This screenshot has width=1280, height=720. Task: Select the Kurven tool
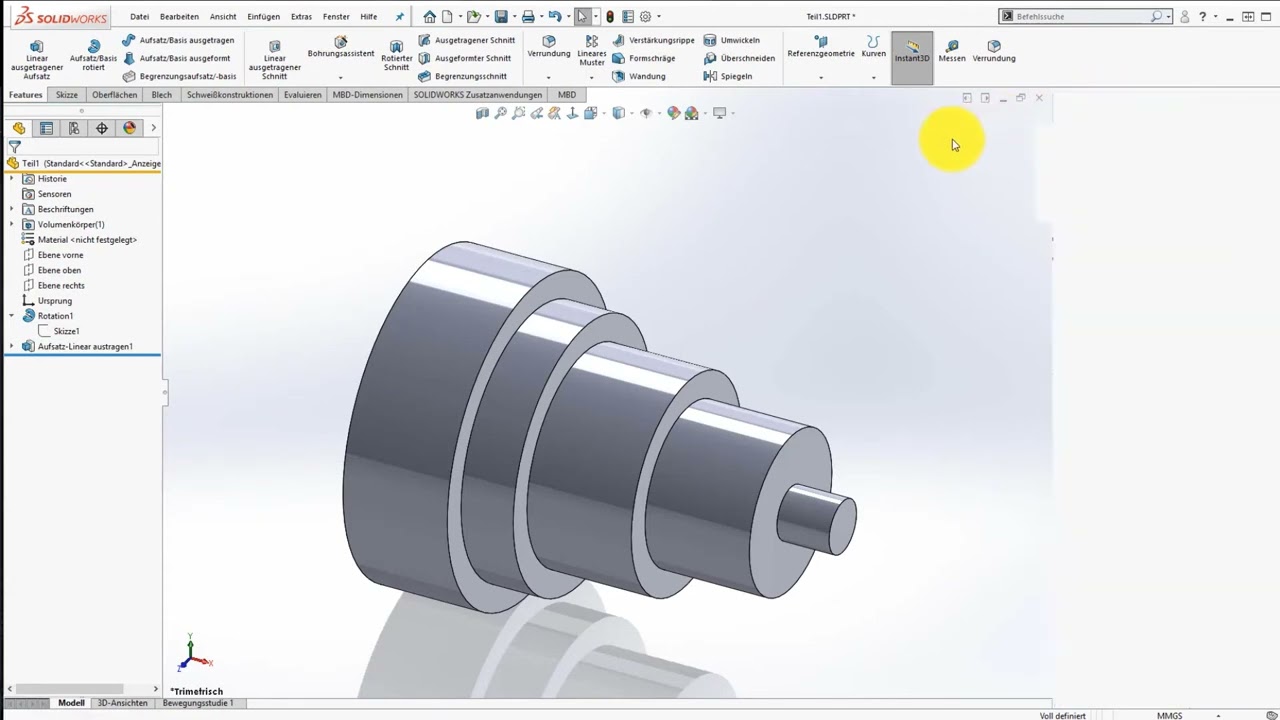[873, 47]
